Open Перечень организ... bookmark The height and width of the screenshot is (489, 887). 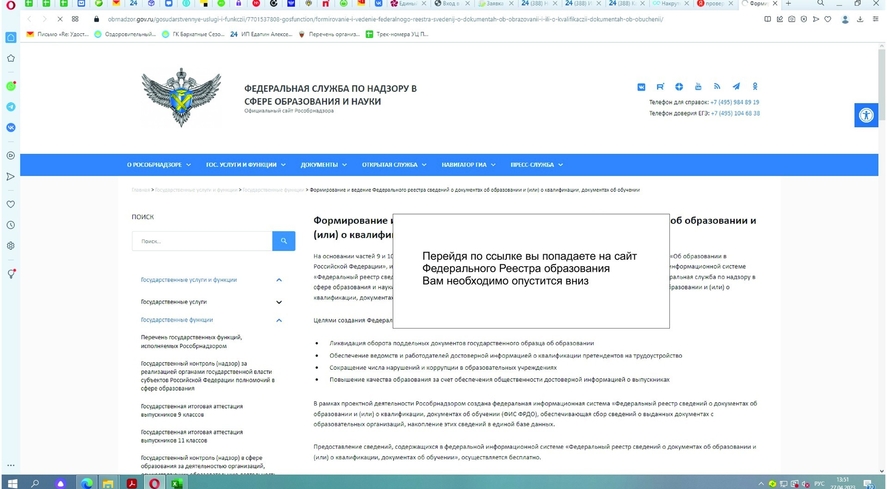point(329,34)
